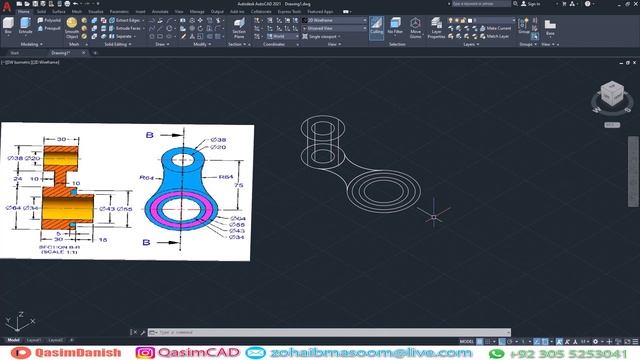This screenshot has height=360, width=640.
Task: Click the Help question mark icon
Action: tap(587, 4)
